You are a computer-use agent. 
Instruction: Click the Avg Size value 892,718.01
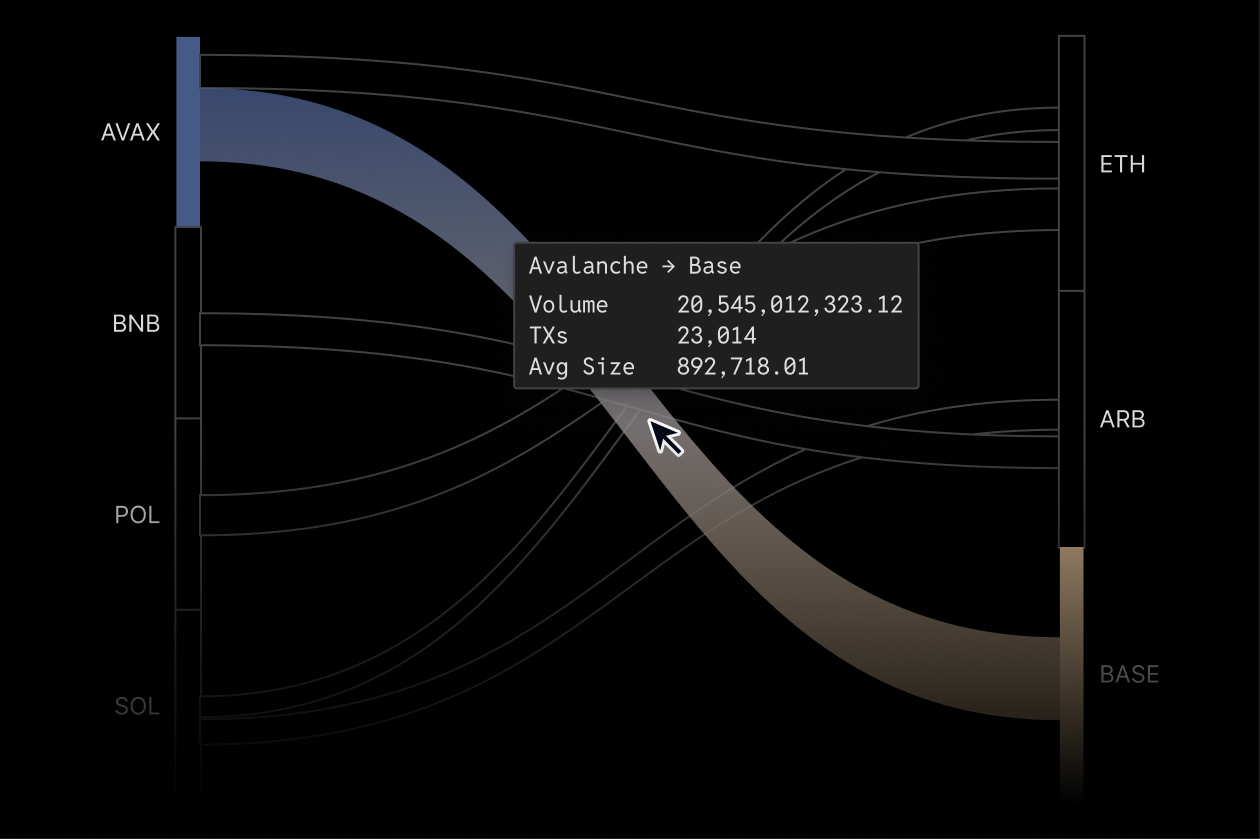(x=743, y=367)
